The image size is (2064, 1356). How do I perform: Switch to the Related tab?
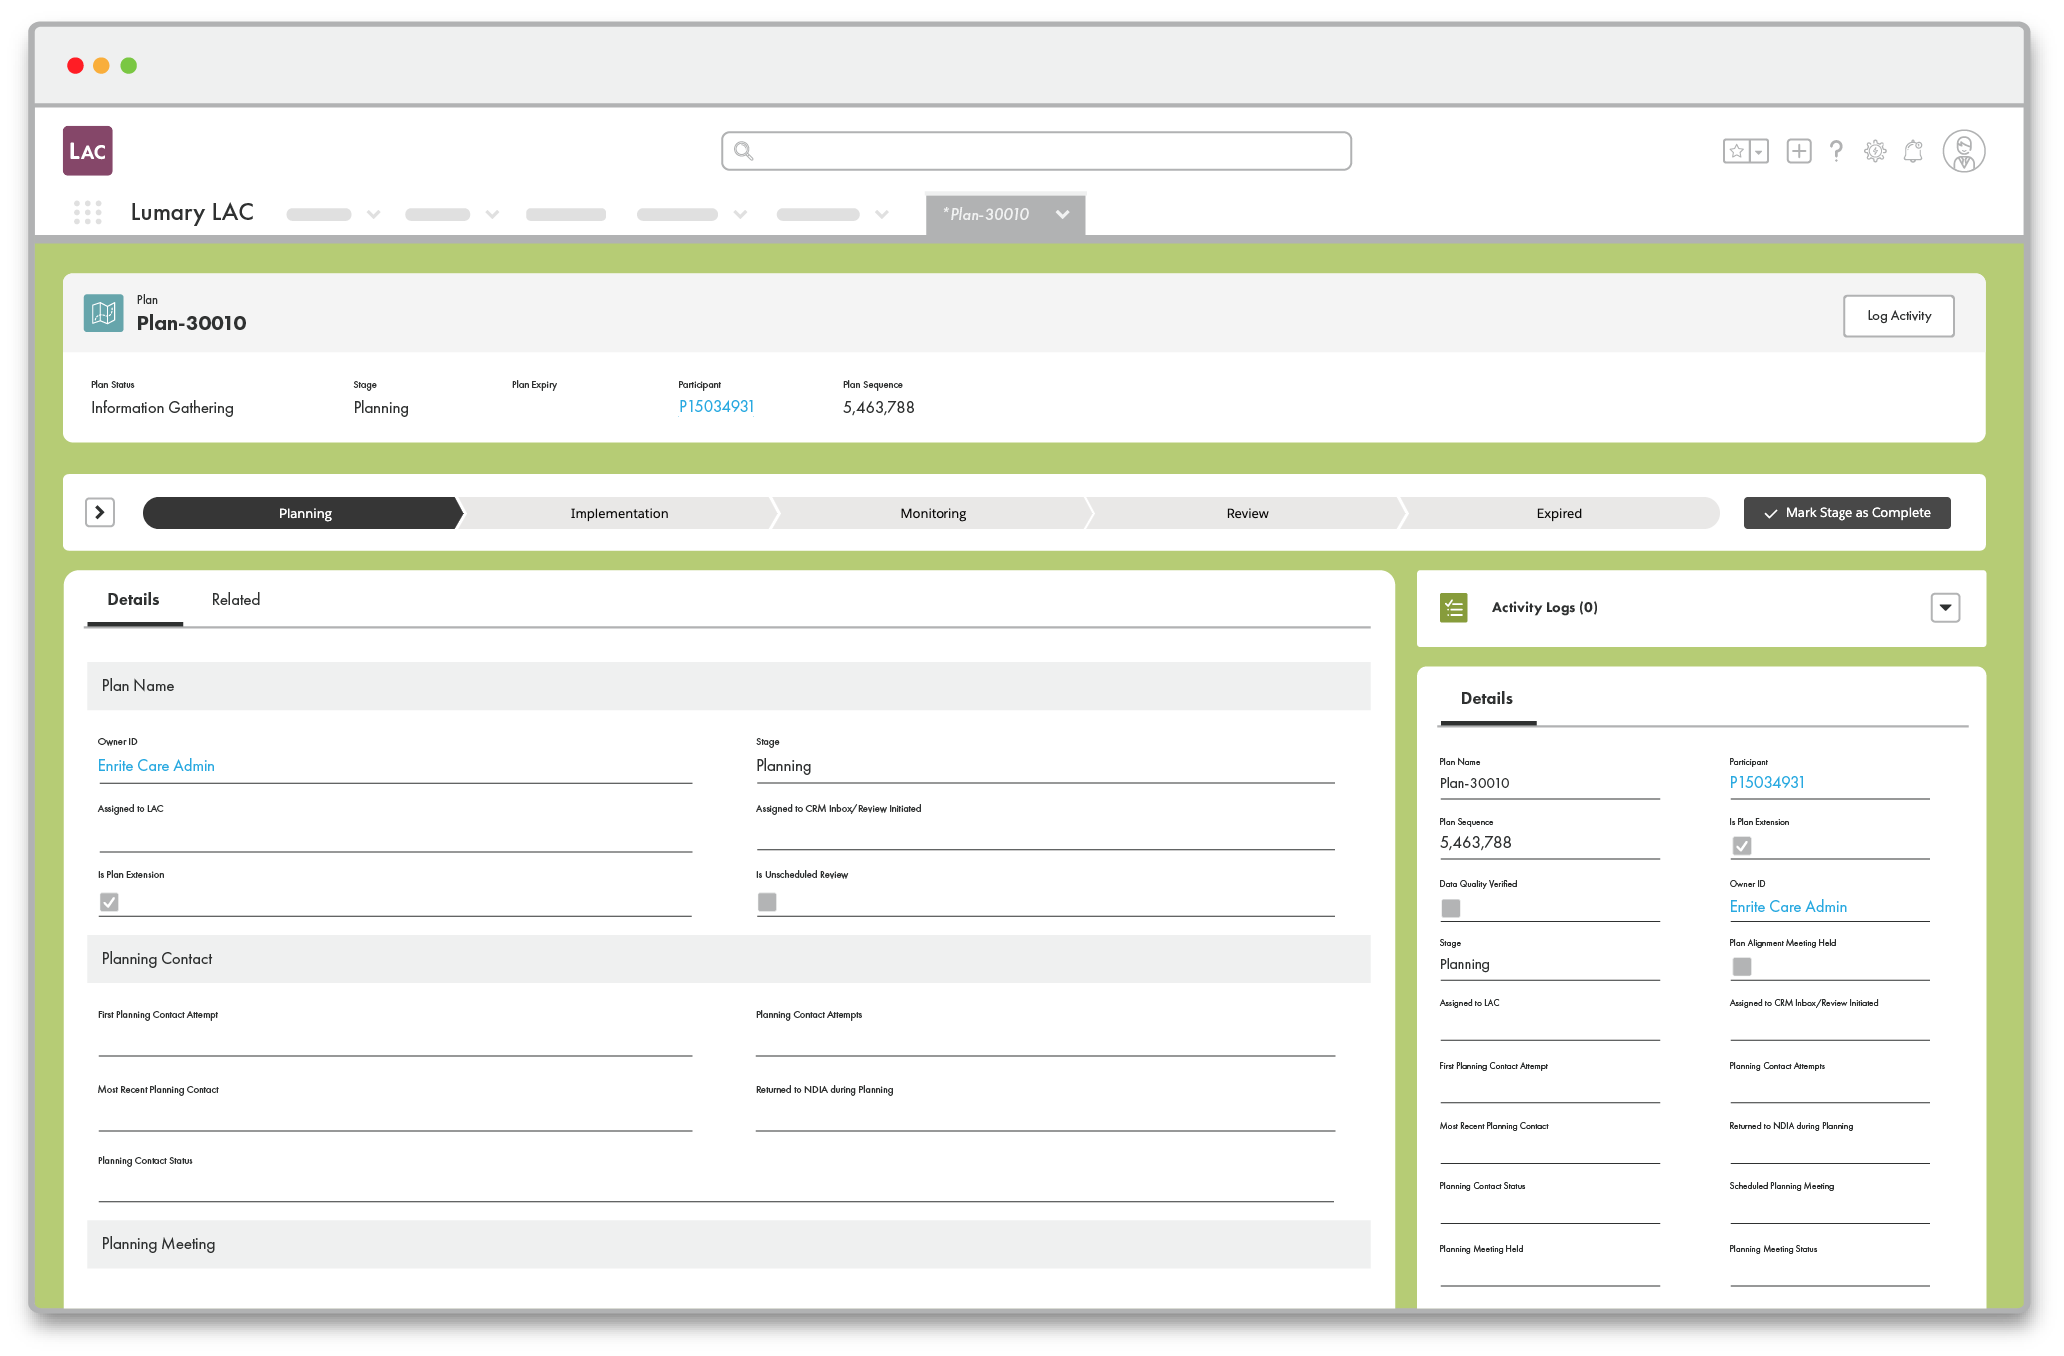(235, 600)
